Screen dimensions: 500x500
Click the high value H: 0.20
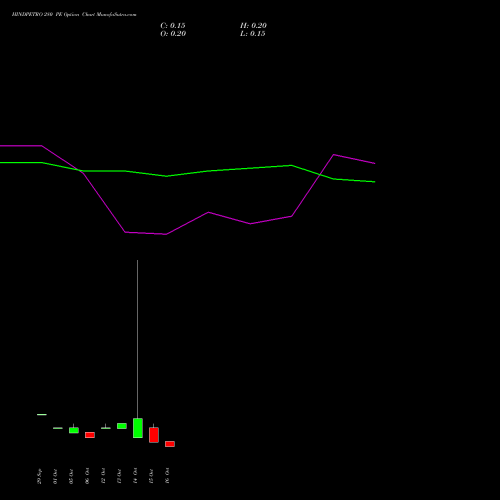(x=253, y=26)
